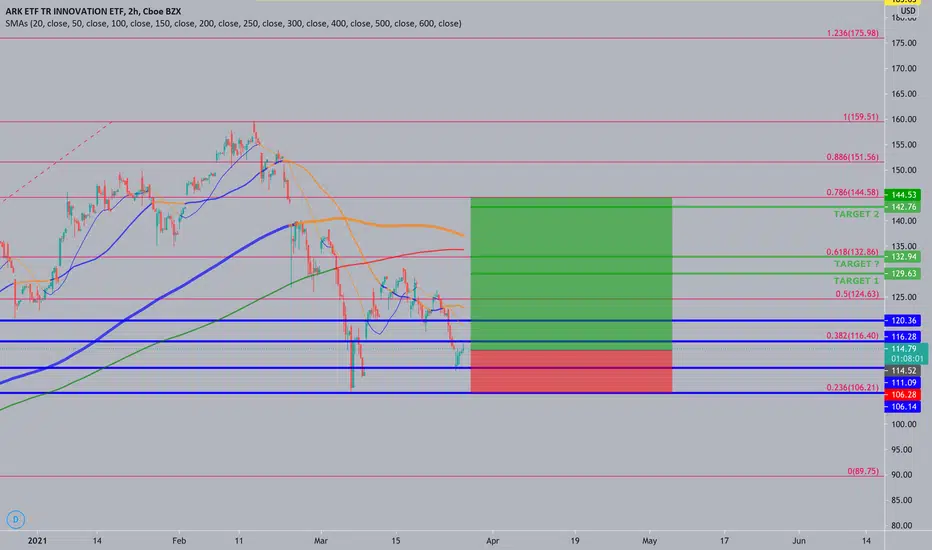
Task: Select the 0.5(124.63) Fibonacci level label
Action: point(857,294)
